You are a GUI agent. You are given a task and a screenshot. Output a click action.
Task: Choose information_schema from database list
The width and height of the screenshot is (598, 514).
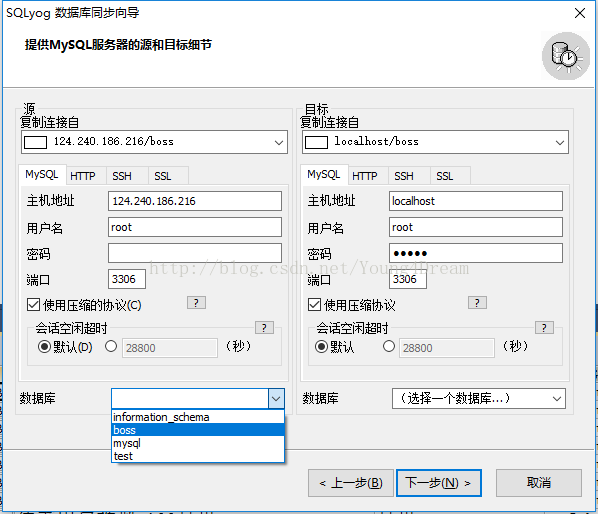click(198, 417)
